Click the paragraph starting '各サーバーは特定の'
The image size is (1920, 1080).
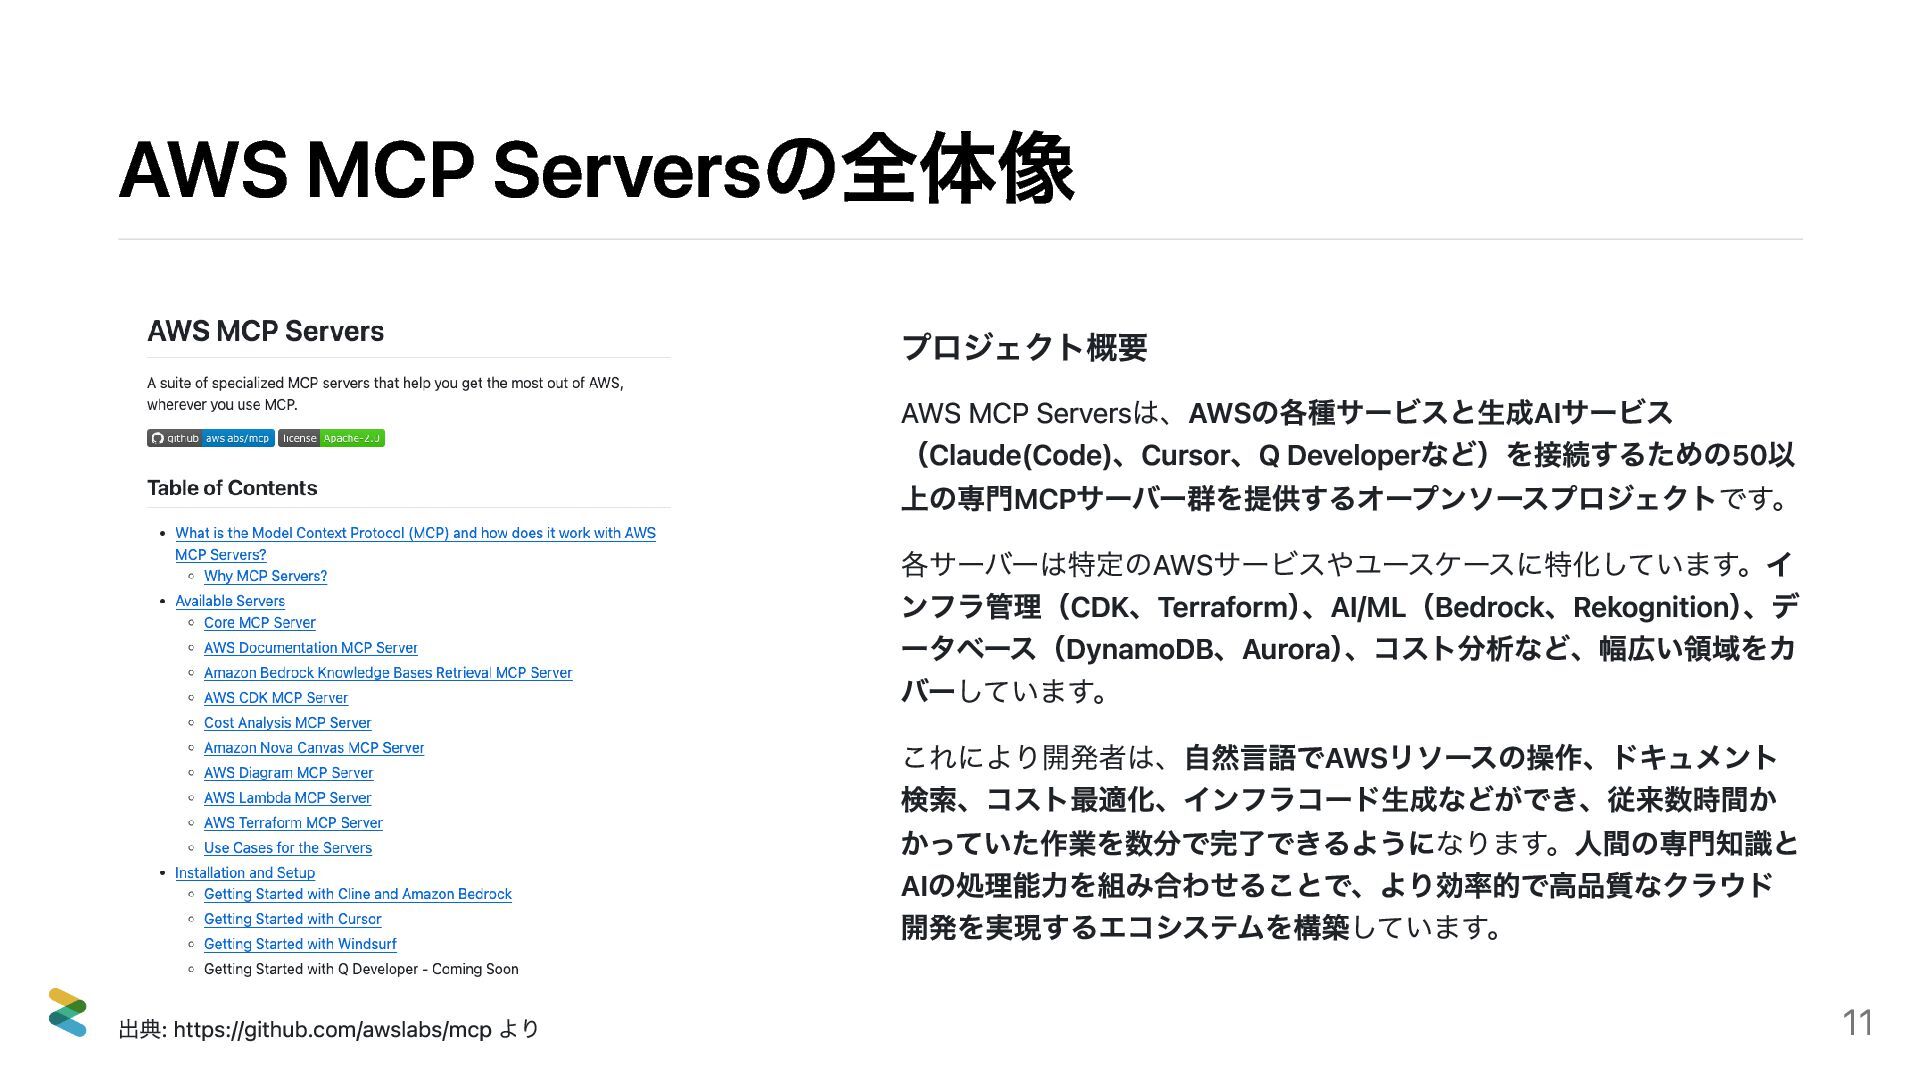pos(1350,628)
